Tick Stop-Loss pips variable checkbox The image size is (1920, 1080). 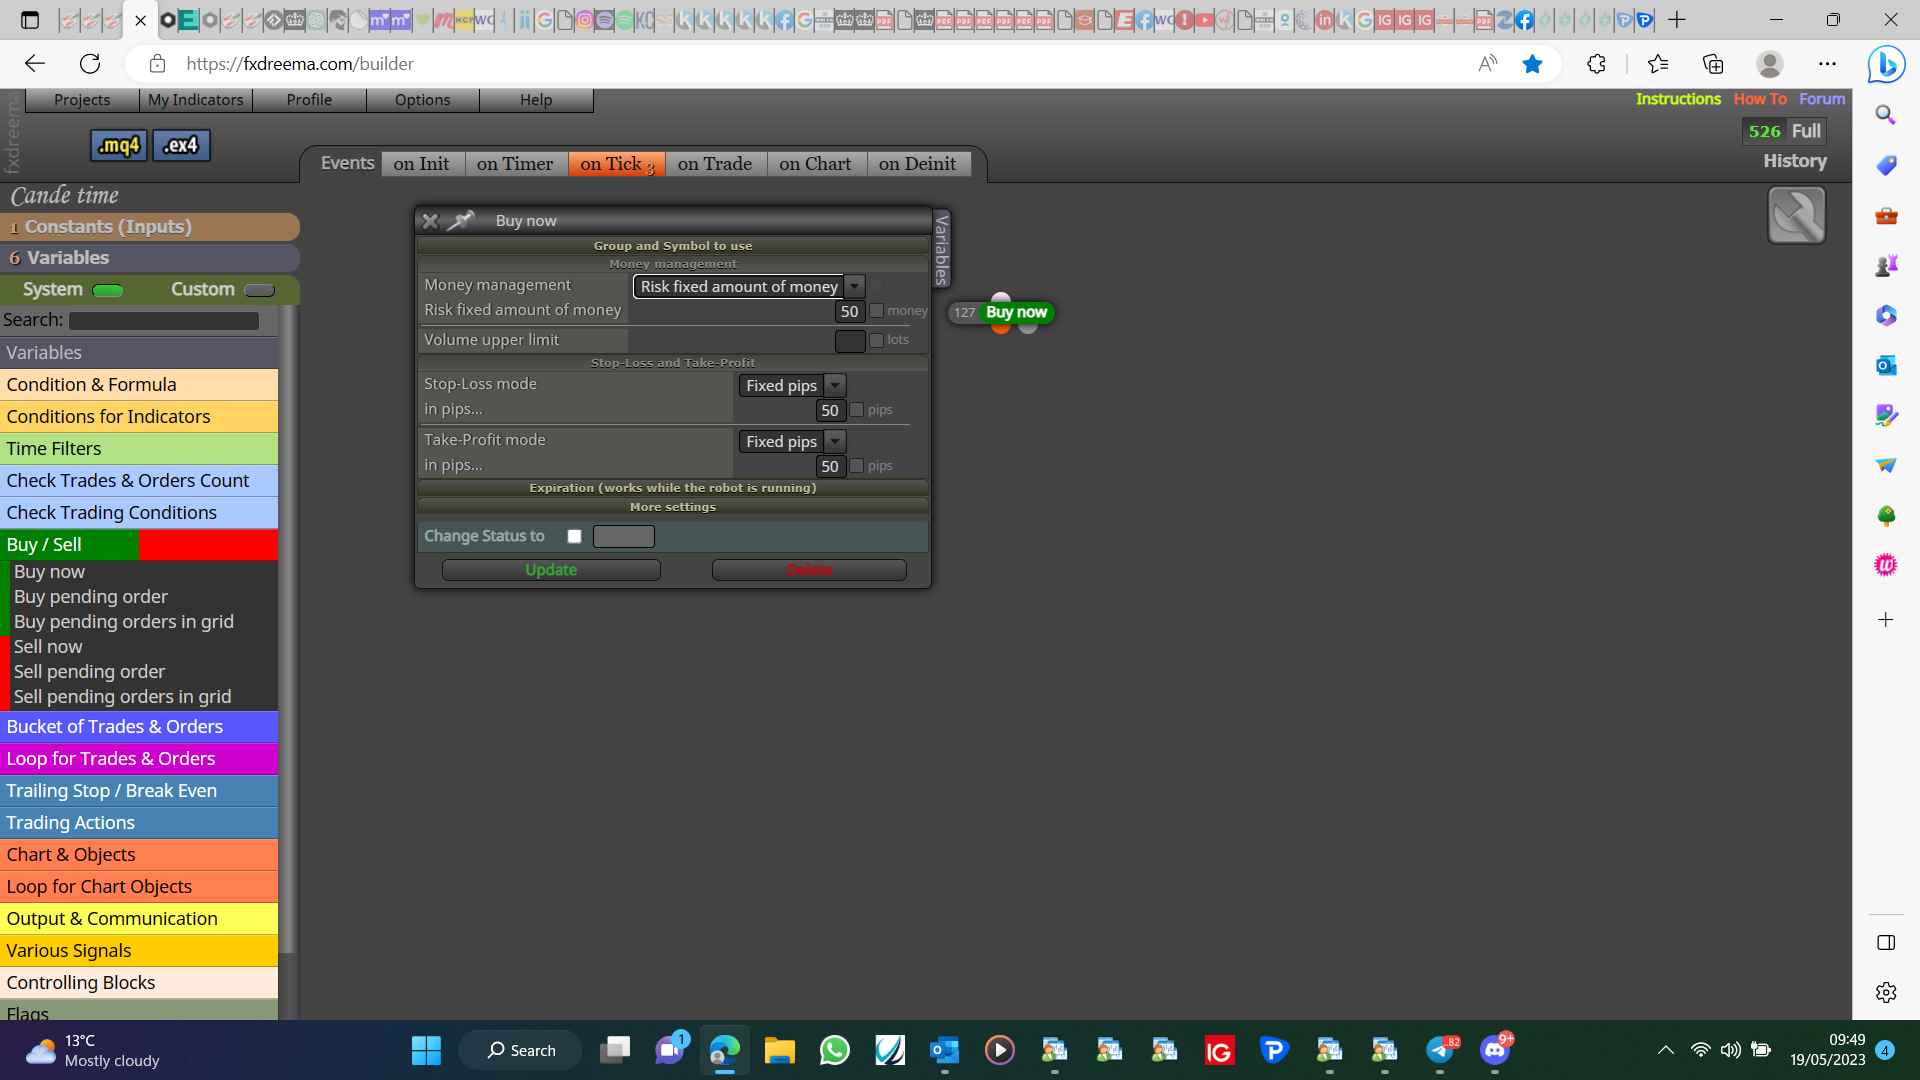click(x=856, y=410)
